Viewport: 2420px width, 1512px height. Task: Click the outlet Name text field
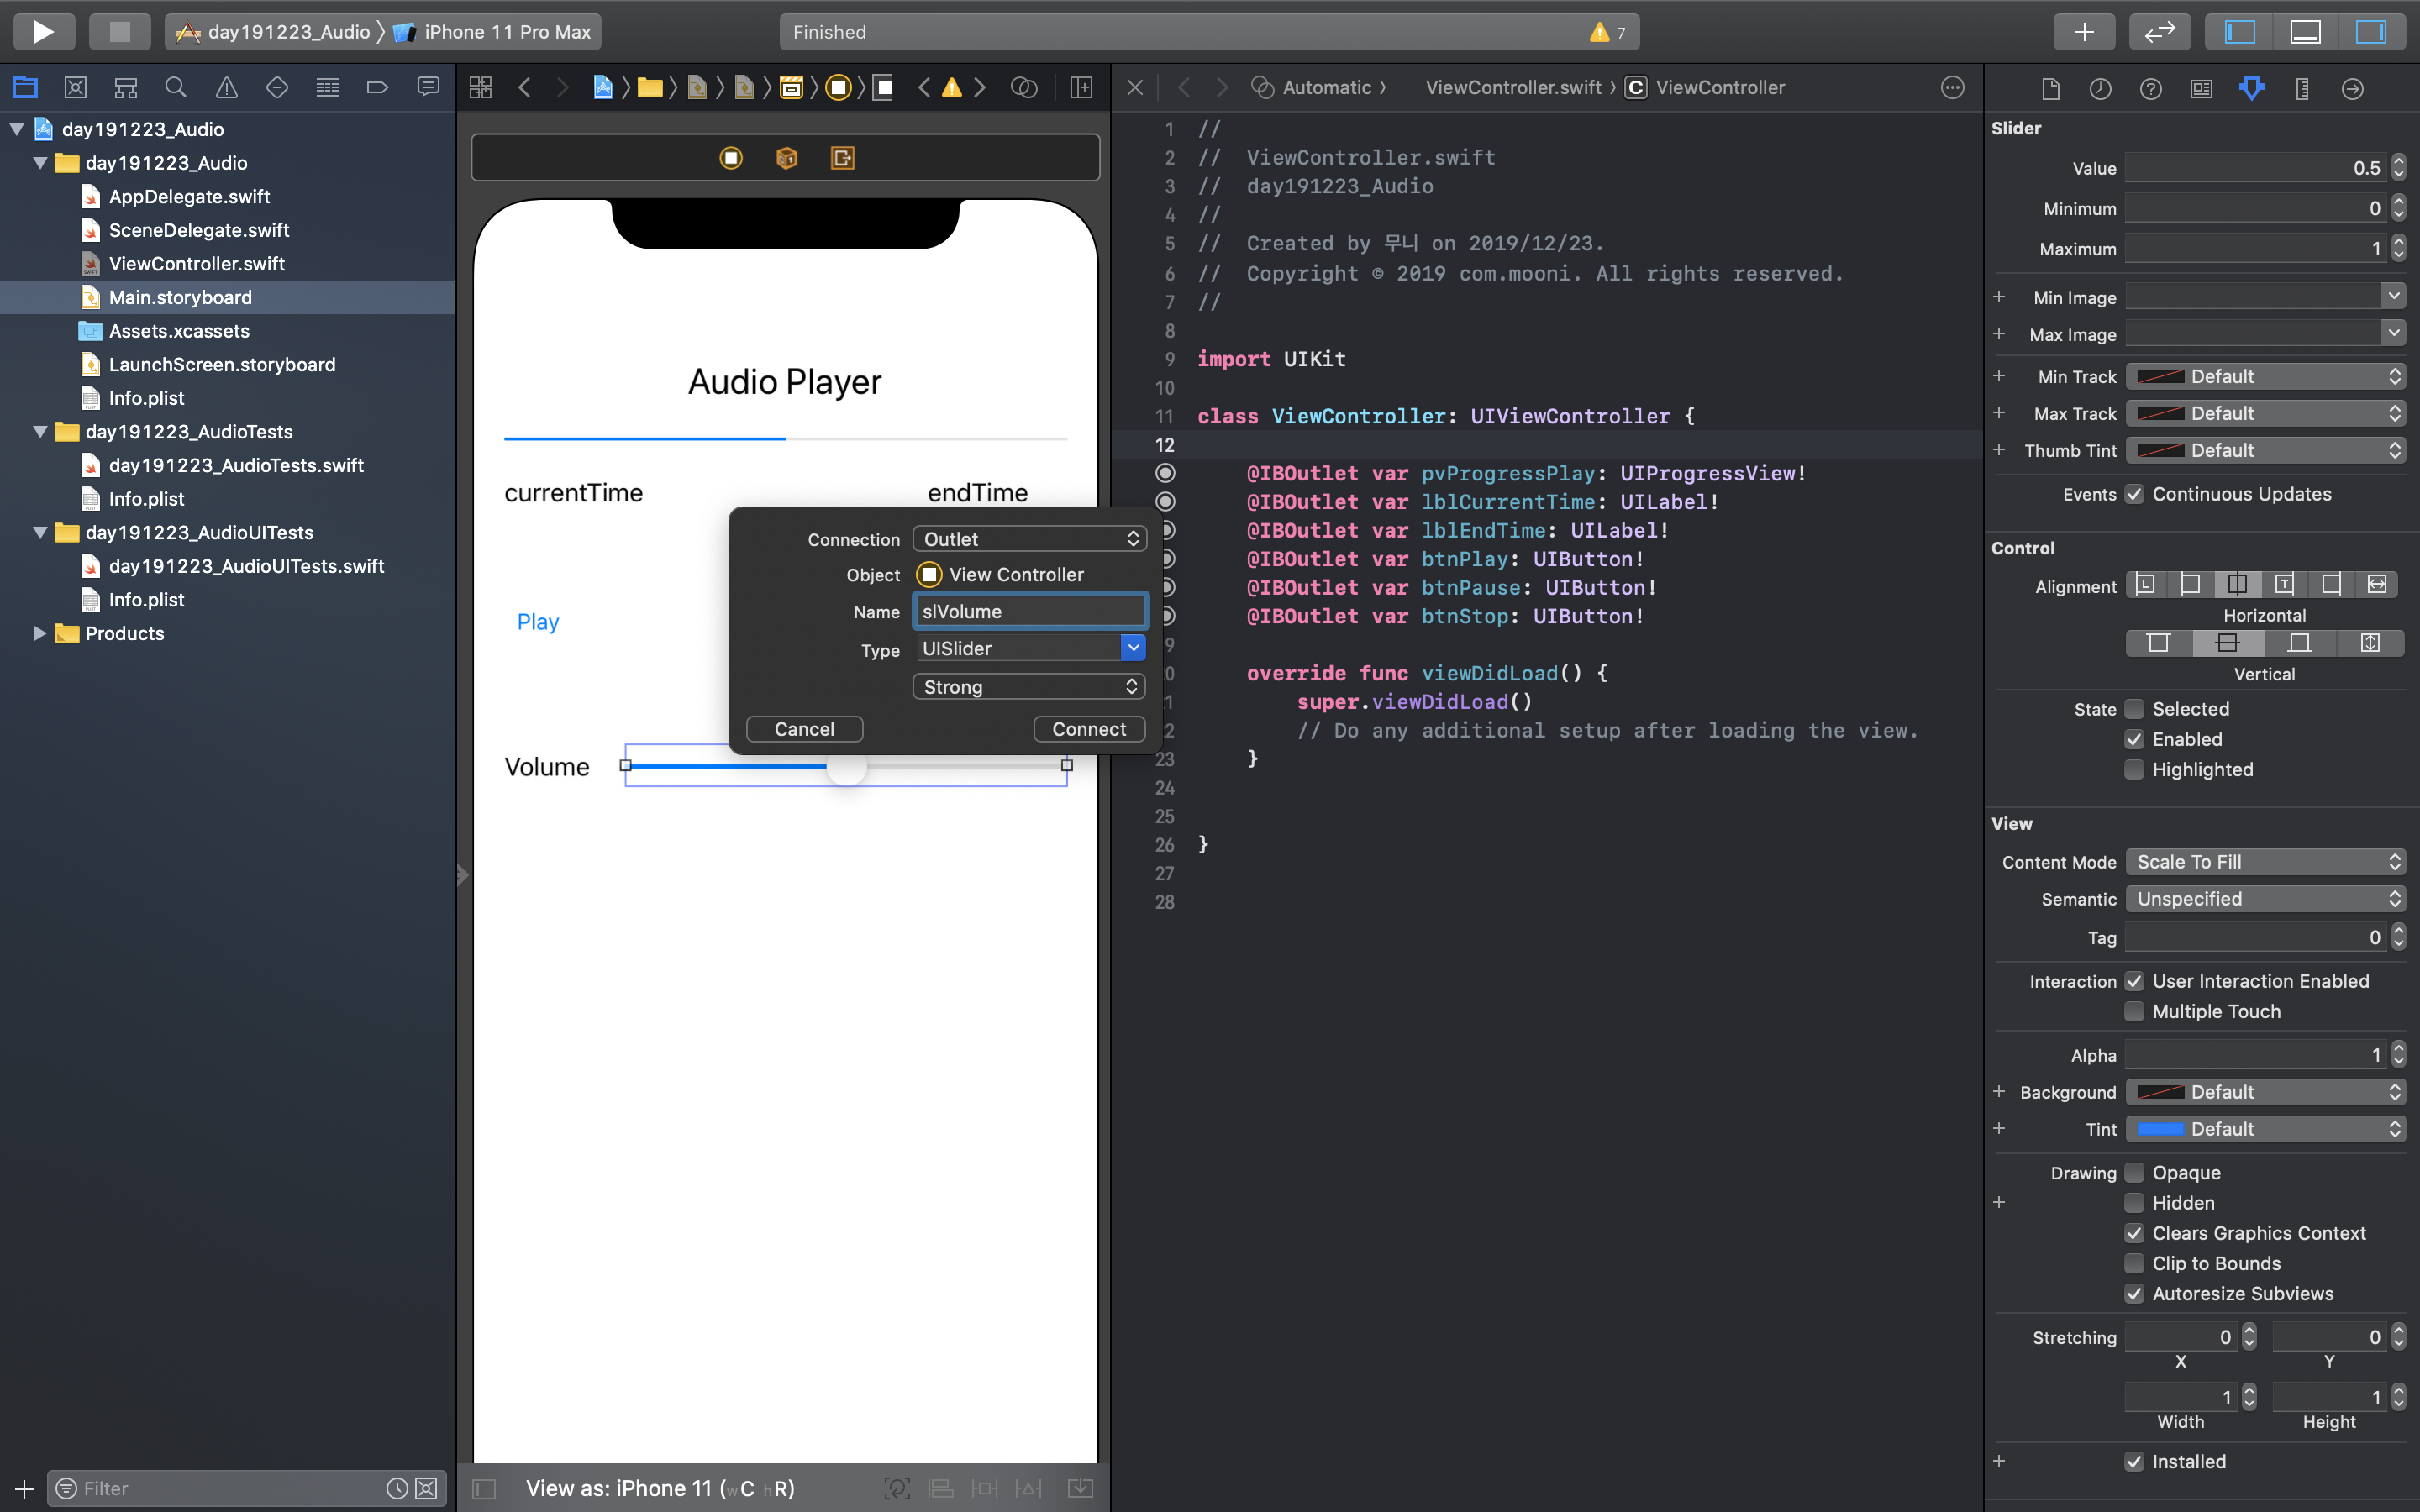[x=1029, y=611]
